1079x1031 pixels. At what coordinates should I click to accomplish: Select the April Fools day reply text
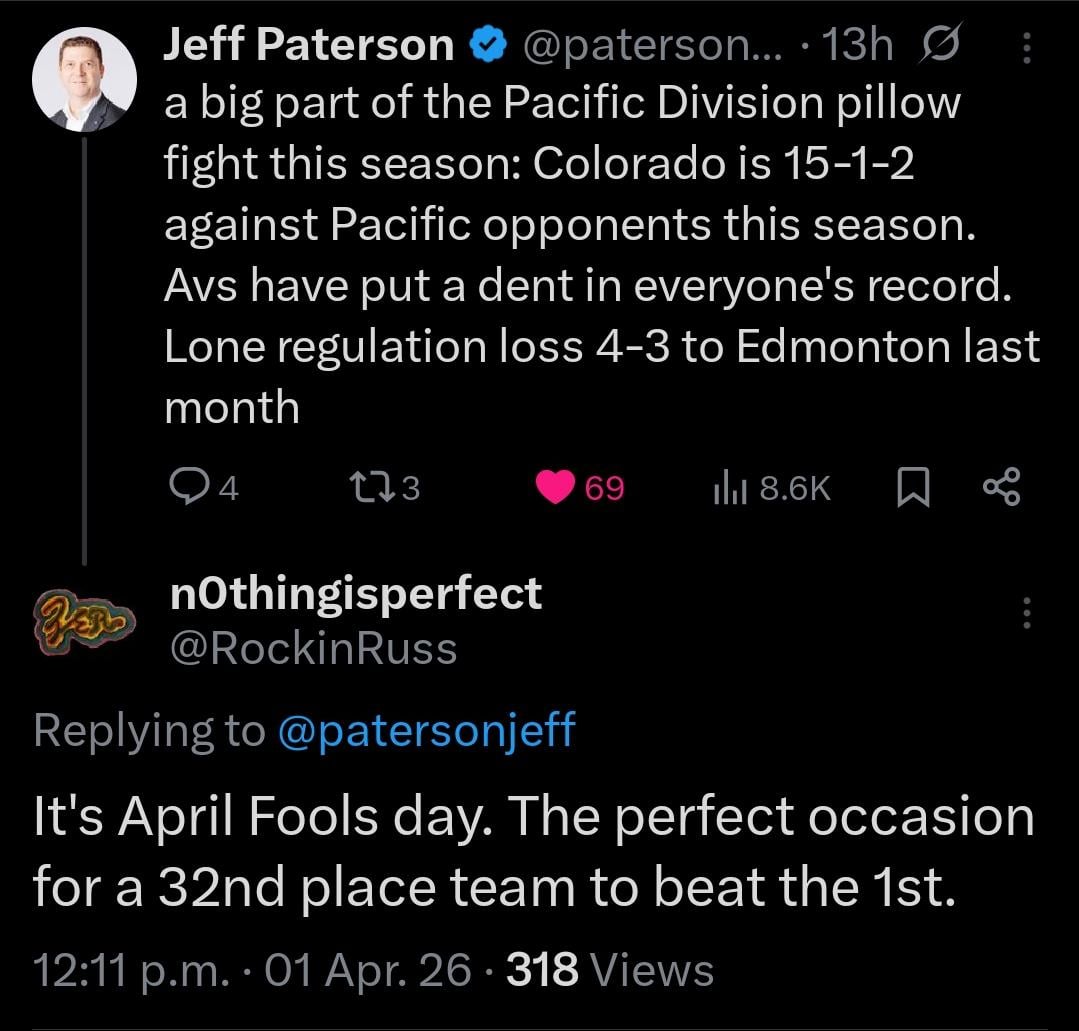coord(533,851)
